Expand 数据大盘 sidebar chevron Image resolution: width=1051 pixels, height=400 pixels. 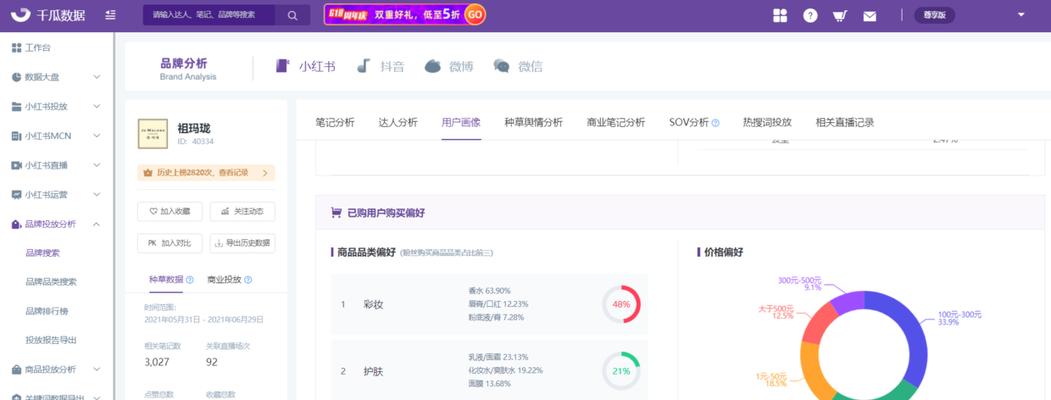pos(97,77)
